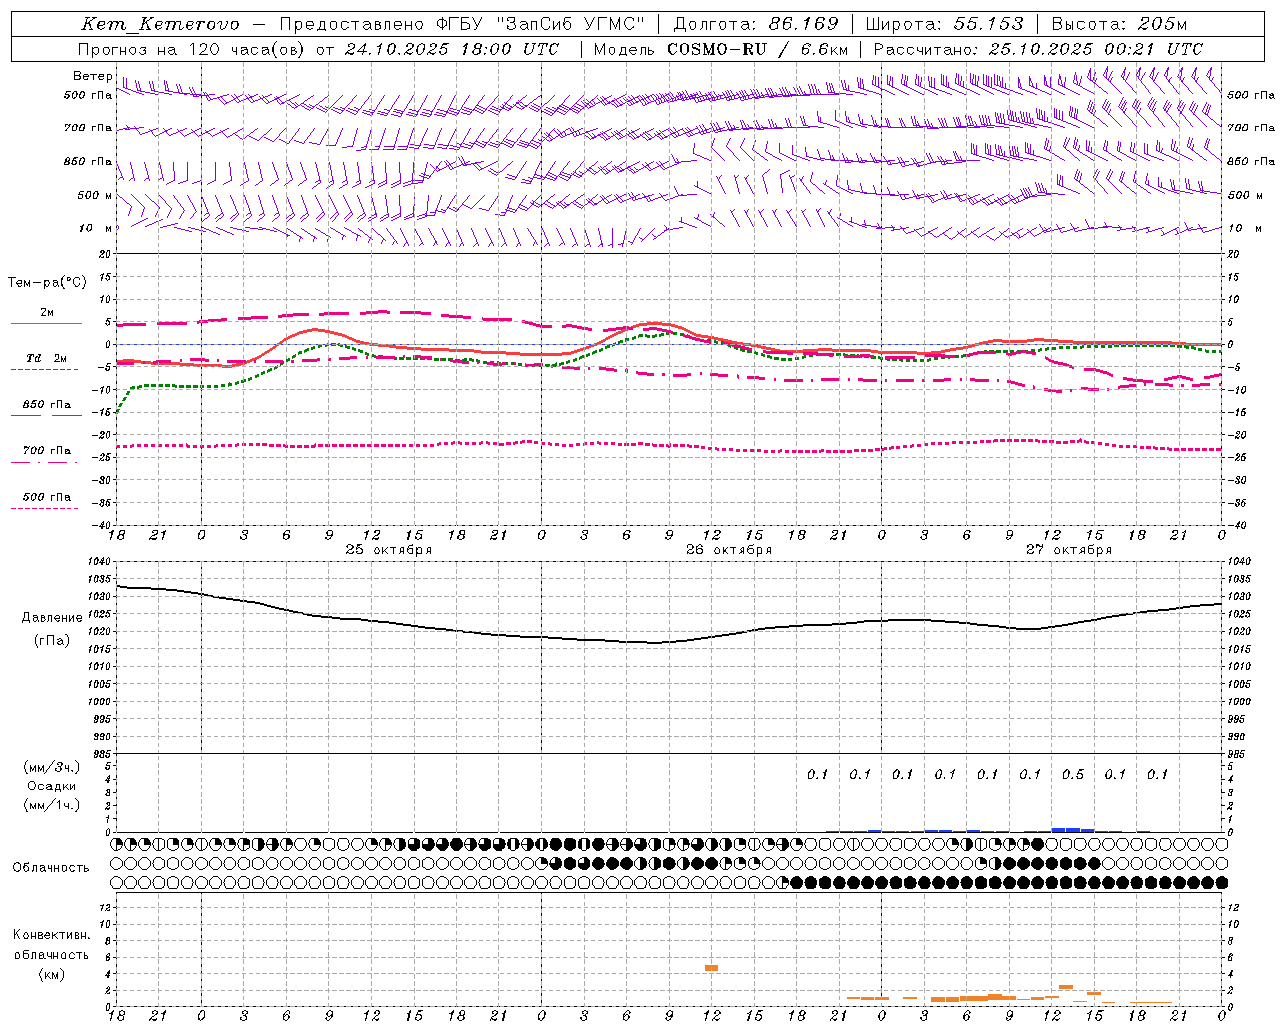
Task: Click the (гПа) unit under Давление
Action: click(x=50, y=641)
